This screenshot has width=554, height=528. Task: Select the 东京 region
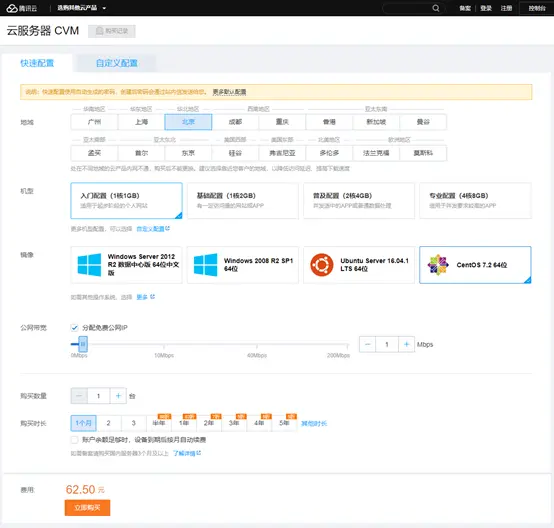click(188, 153)
